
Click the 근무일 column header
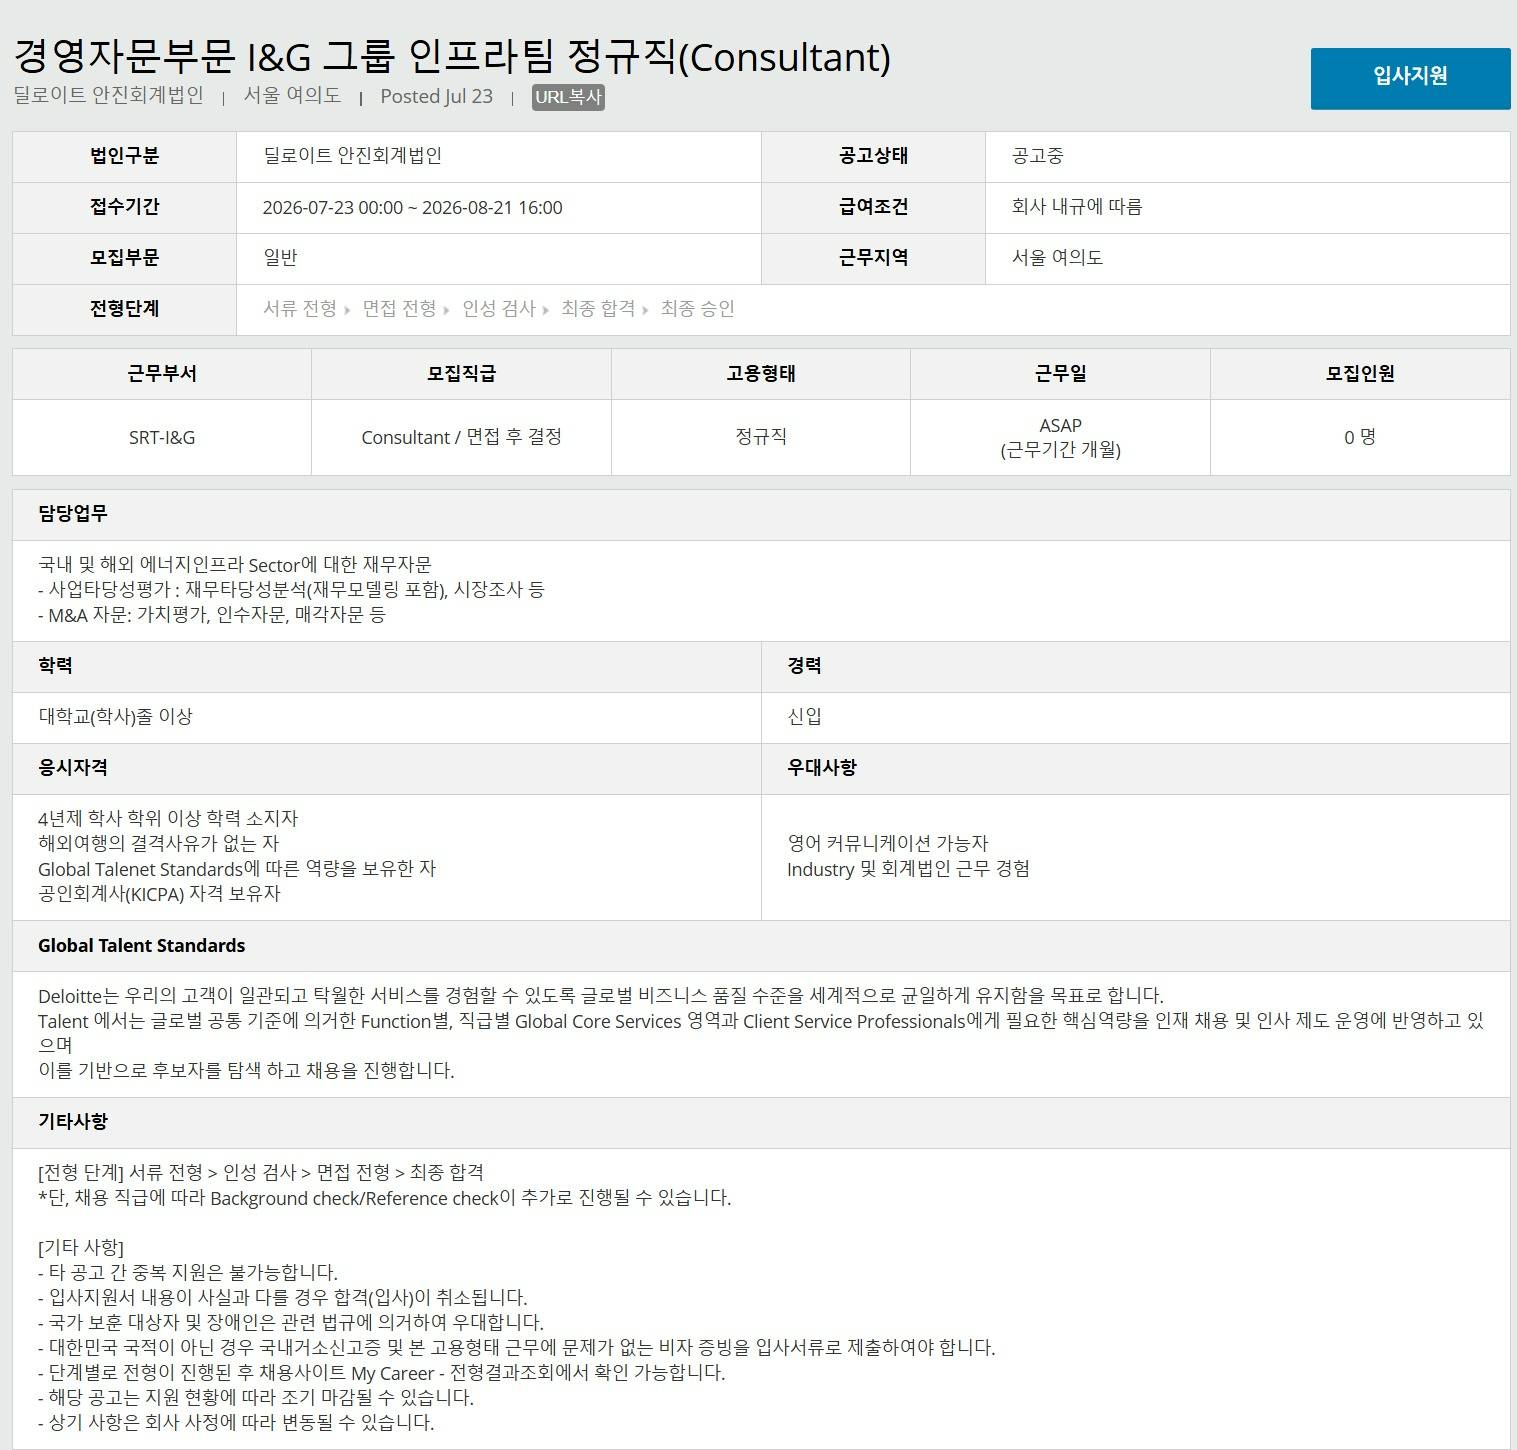(x=1060, y=374)
